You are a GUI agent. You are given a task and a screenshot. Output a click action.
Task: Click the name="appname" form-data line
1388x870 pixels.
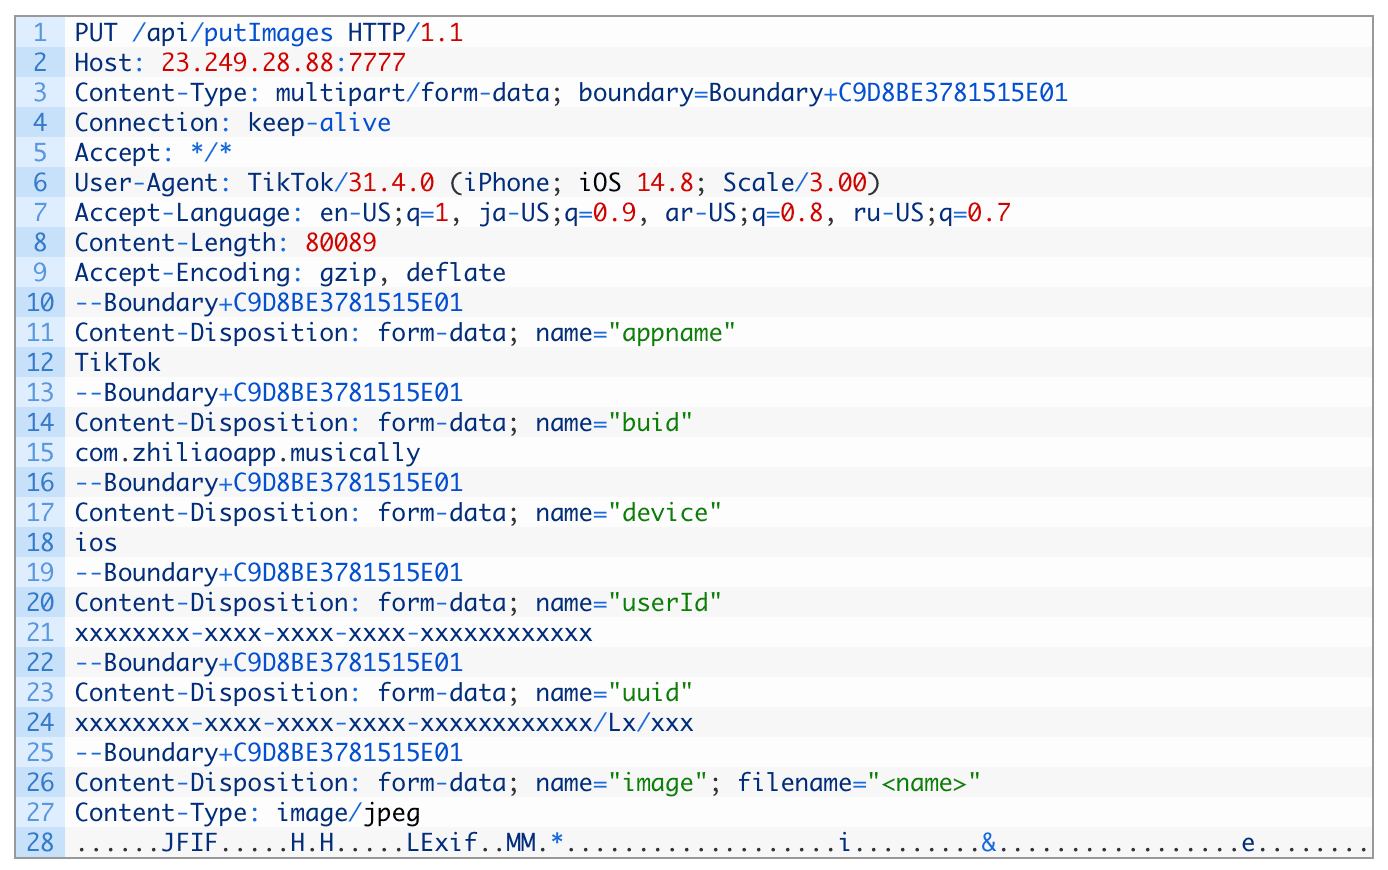tap(405, 333)
